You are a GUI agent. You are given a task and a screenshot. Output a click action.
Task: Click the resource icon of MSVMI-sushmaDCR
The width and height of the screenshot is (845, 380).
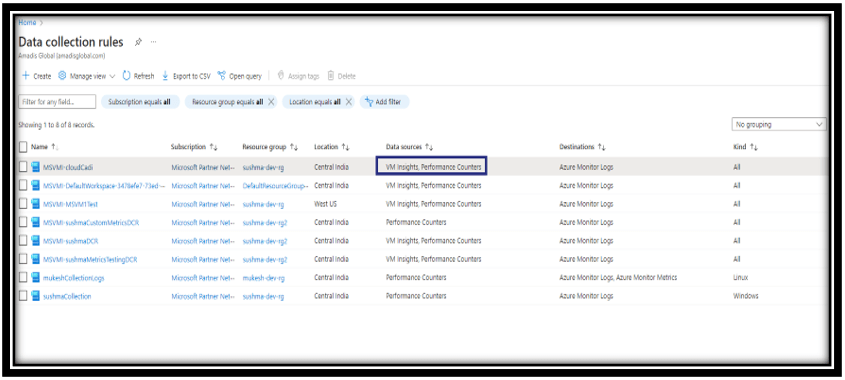tap(36, 240)
